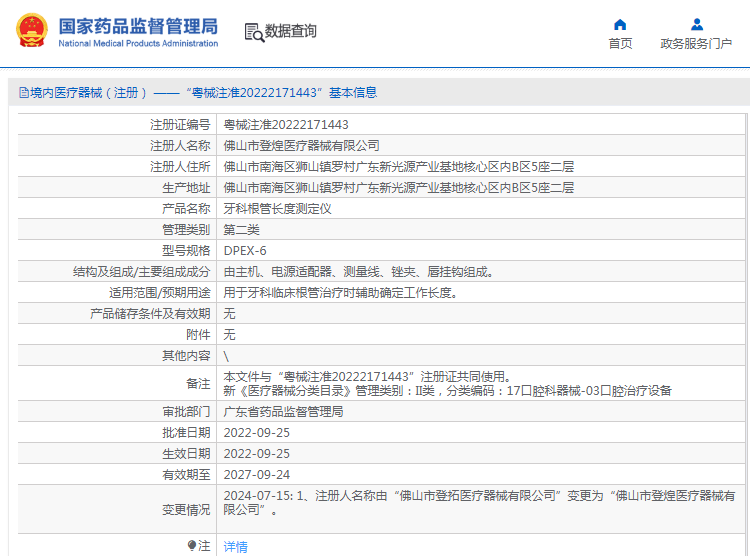Click intended use text 用于牙科临床根管治疗

click(x=341, y=293)
